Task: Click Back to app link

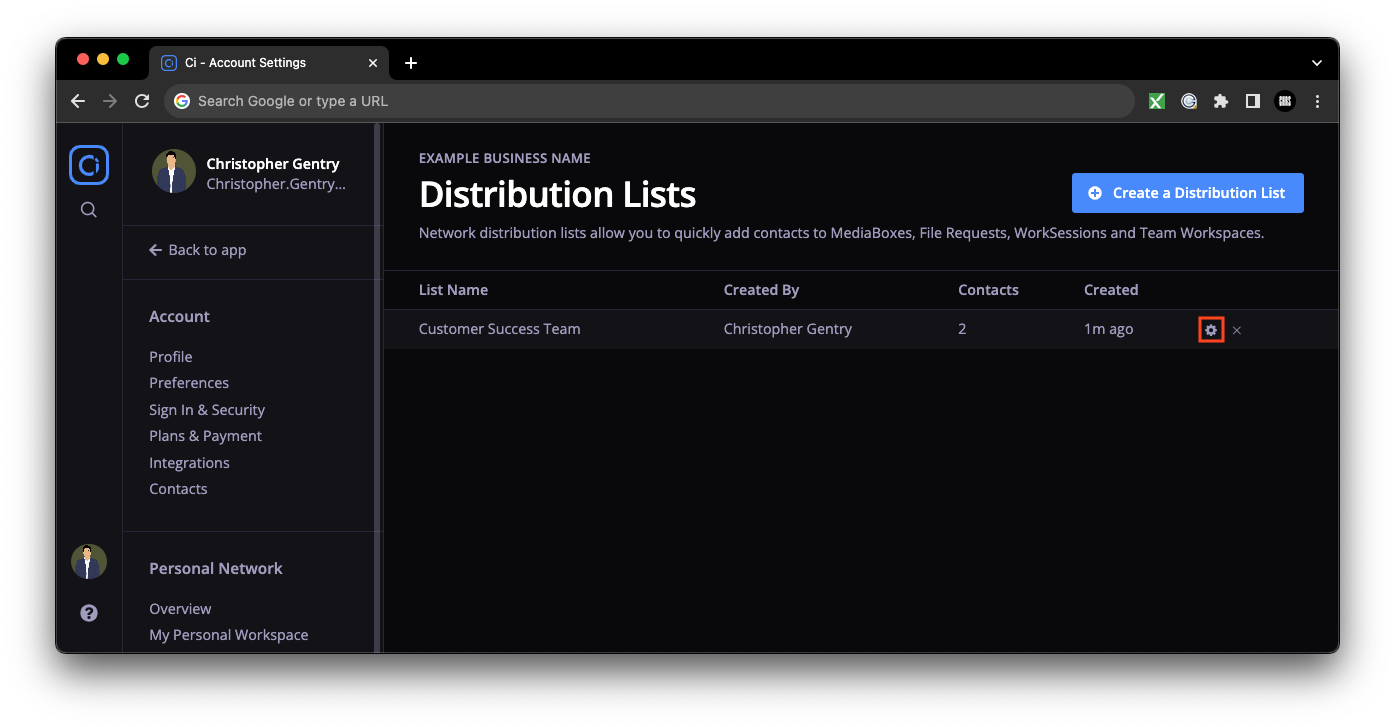Action: point(198,250)
